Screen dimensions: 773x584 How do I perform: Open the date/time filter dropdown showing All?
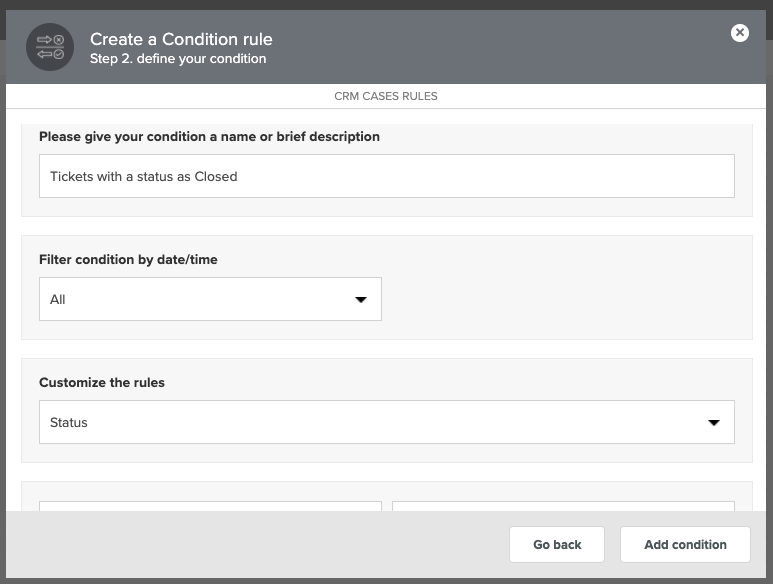point(210,299)
